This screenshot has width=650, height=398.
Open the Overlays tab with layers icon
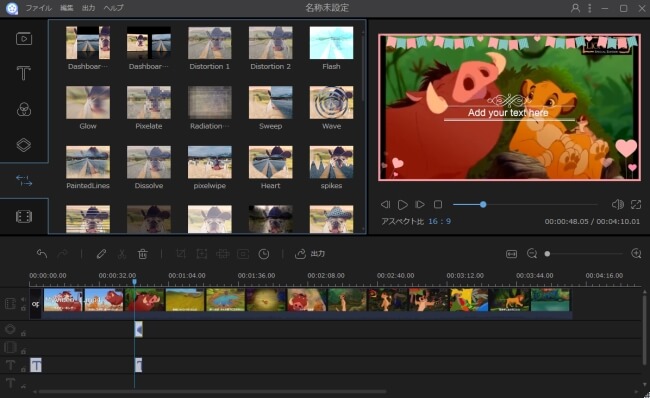(x=24, y=145)
